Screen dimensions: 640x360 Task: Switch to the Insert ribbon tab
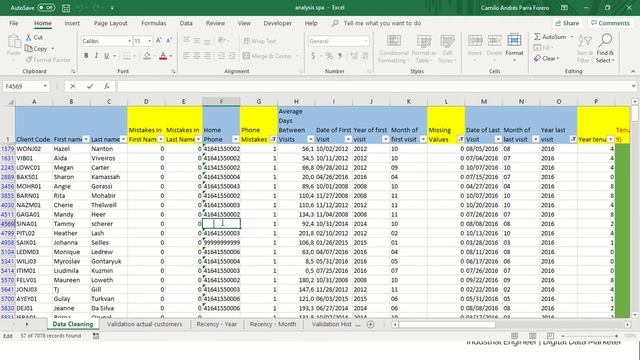point(72,23)
